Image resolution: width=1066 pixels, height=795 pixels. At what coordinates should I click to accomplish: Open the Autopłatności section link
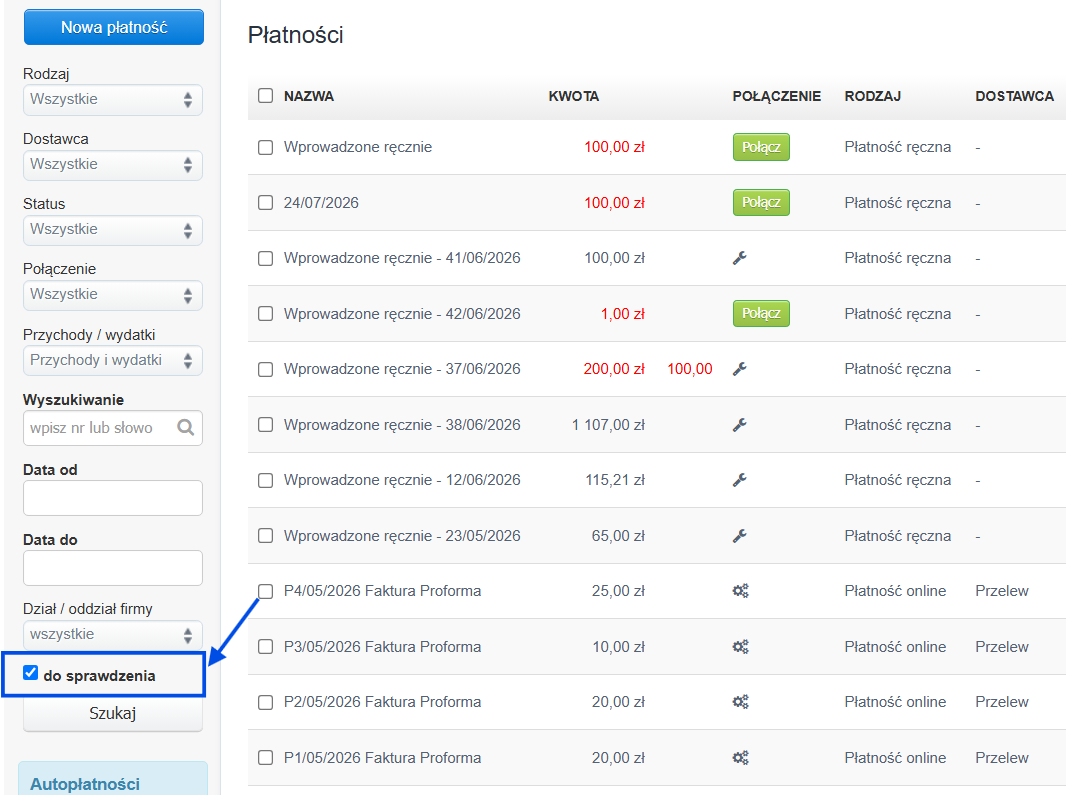tap(85, 783)
